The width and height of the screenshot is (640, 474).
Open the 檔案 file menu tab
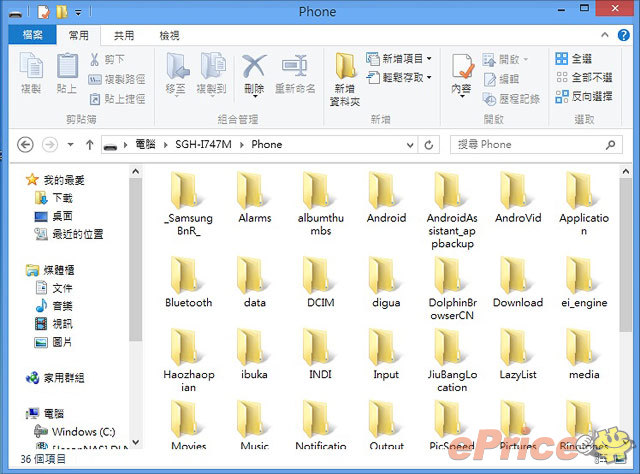31,35
